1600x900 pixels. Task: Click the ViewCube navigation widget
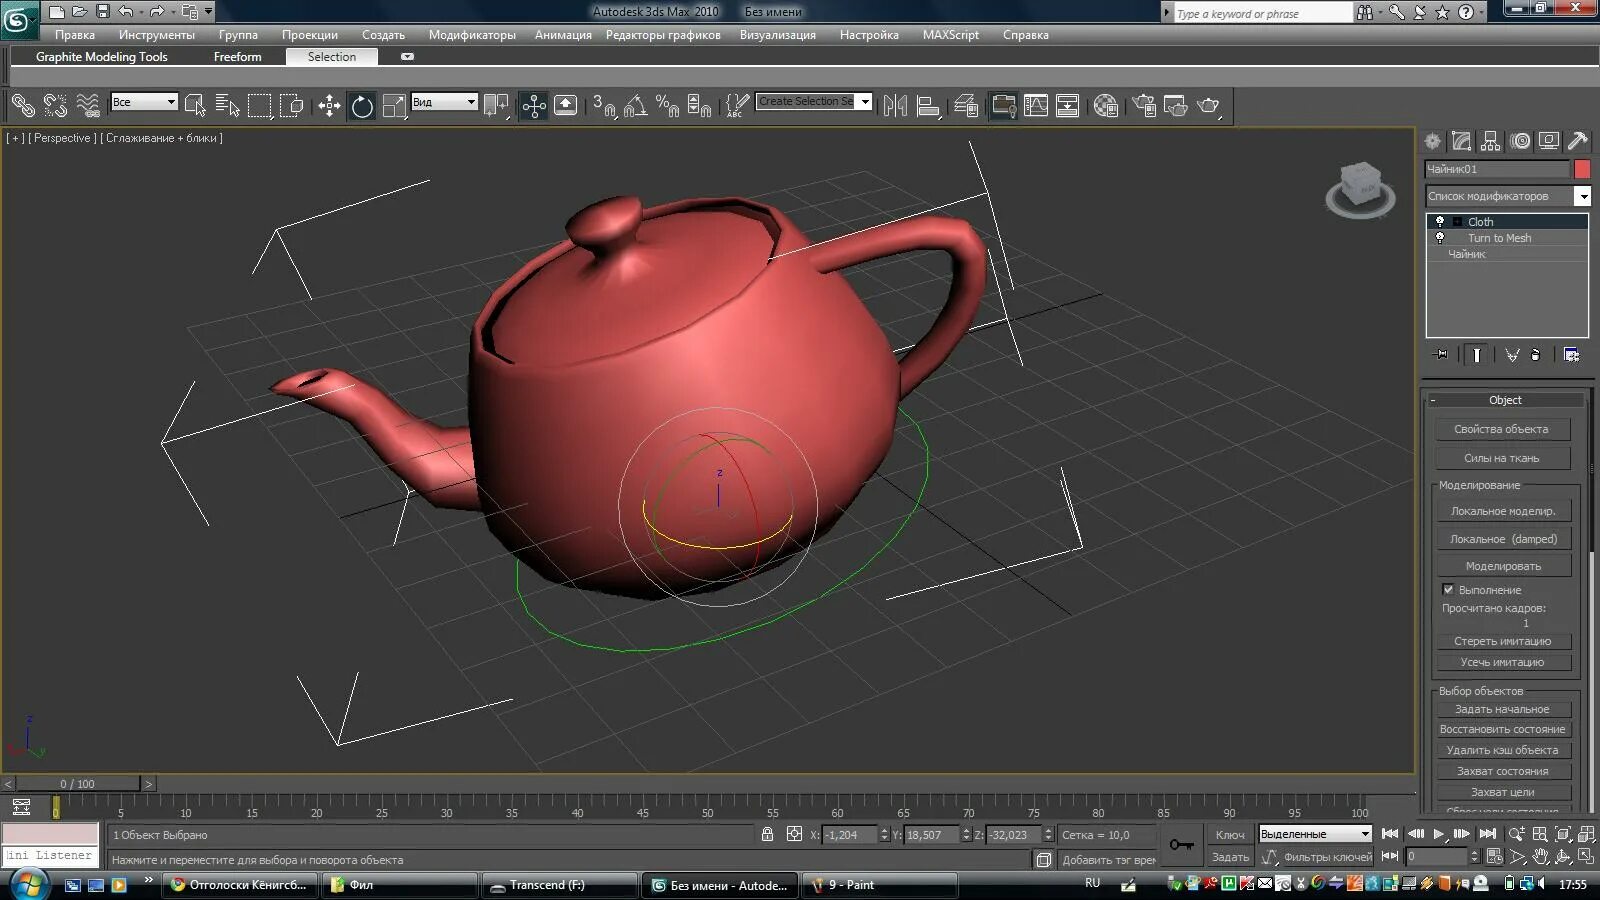pyautogui.click(x=1360, y=188)
